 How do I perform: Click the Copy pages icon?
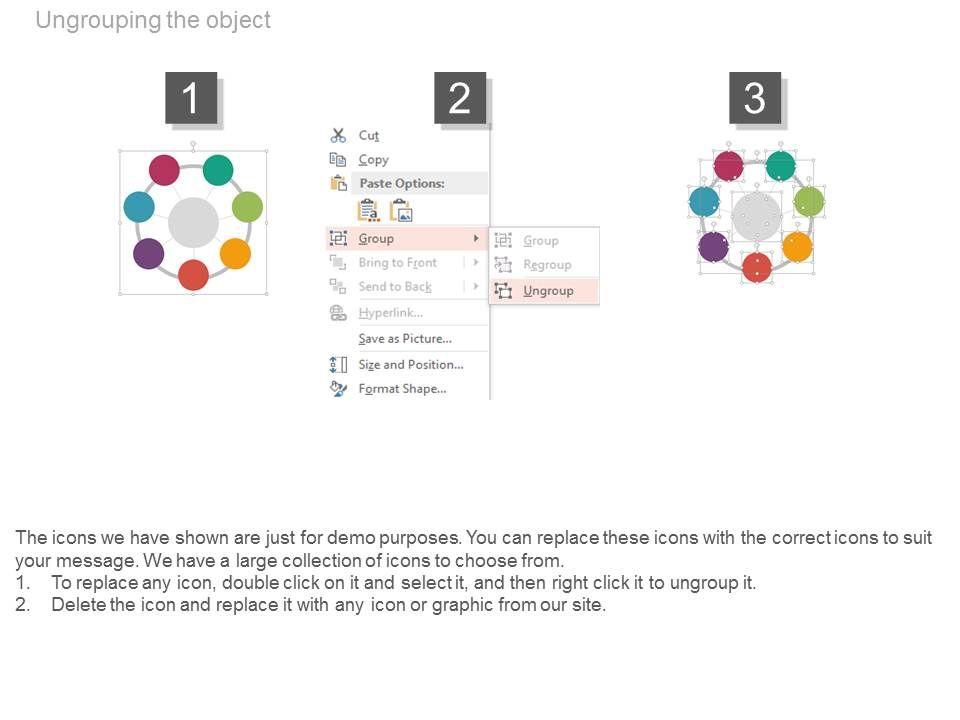point(338,159)
